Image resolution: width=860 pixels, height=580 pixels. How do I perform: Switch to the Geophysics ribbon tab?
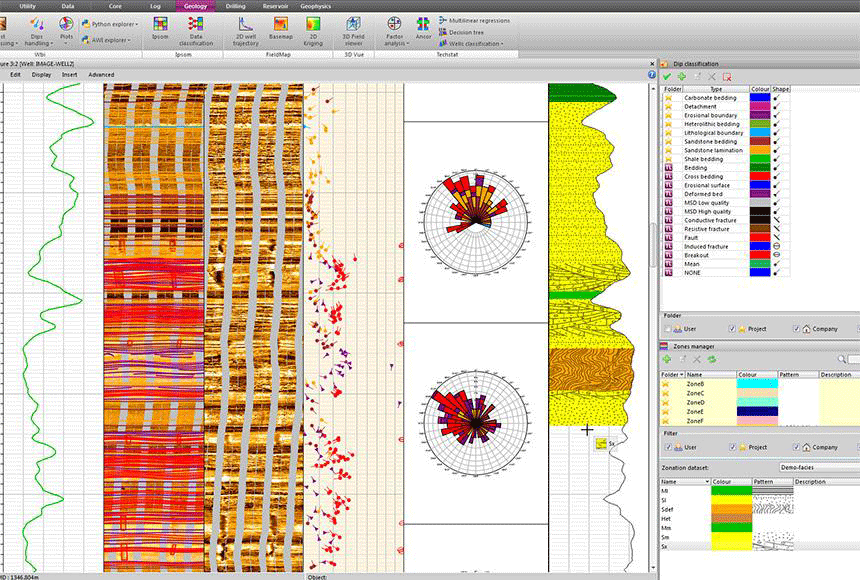315,6
